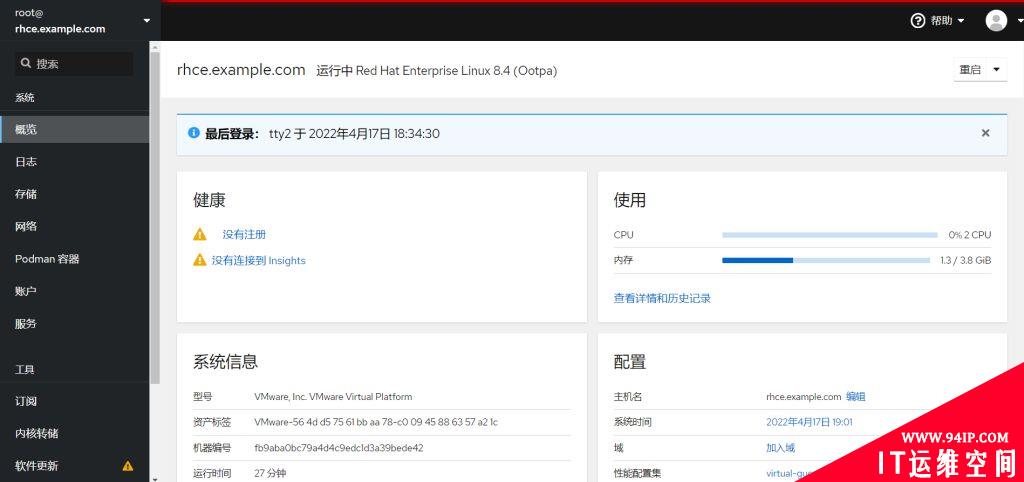Click the warning icon on 软件更新 sidebar item
This screenshot has height=482, width=1024.
click(128, 466)
